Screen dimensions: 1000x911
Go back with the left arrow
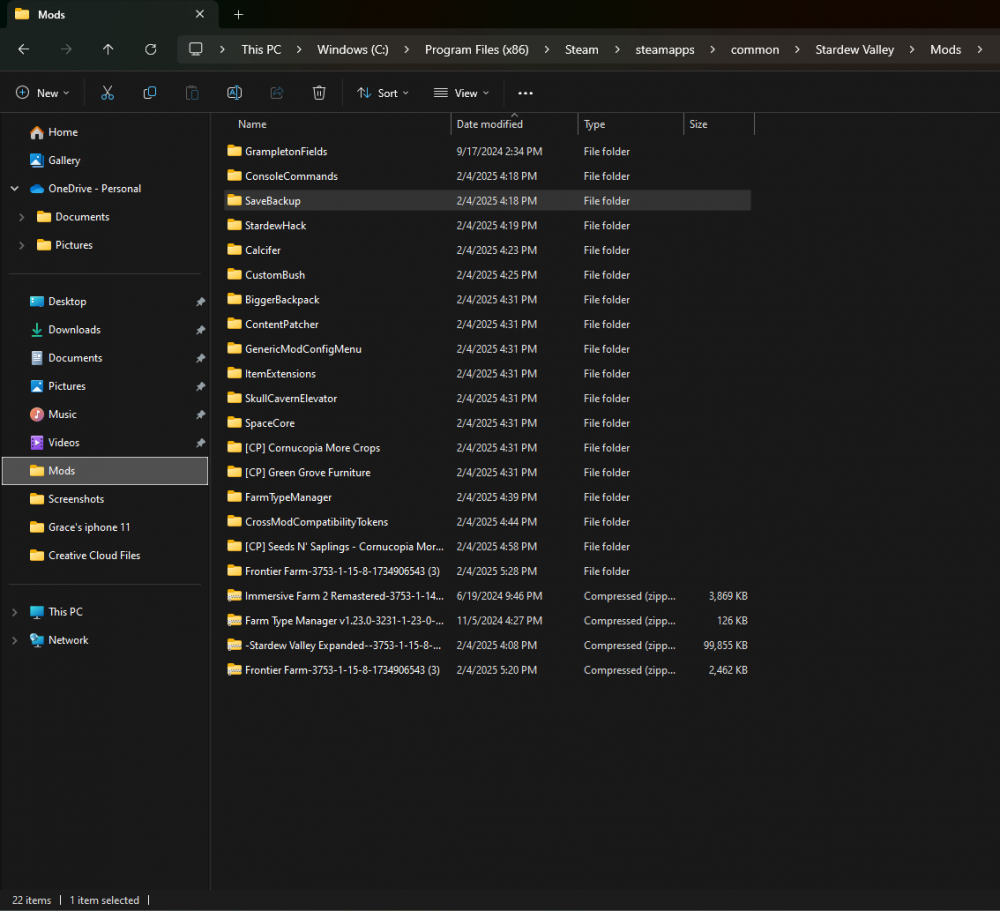pyautogui.click(x=24, y=49)
